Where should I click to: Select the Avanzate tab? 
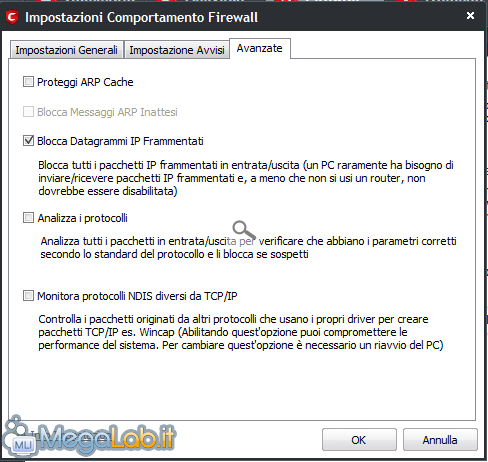pyautogui.click(x=260, y=48)
